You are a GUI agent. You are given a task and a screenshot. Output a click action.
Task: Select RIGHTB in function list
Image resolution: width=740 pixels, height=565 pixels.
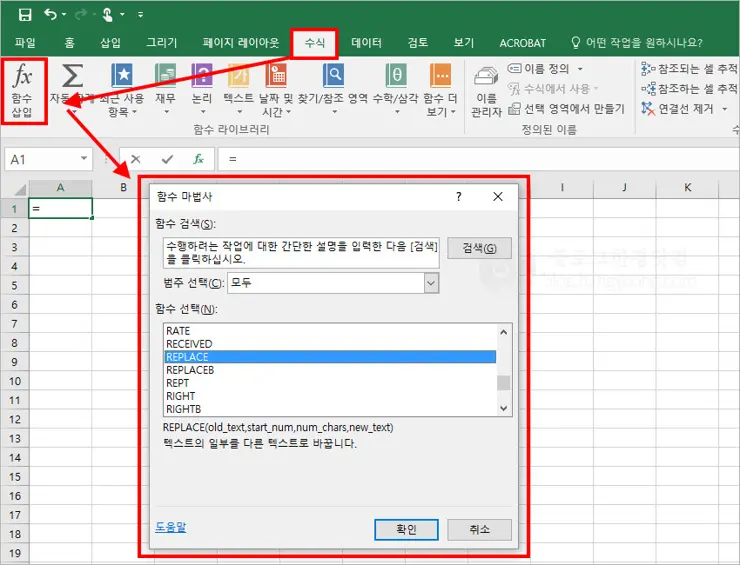pos(330,409)
